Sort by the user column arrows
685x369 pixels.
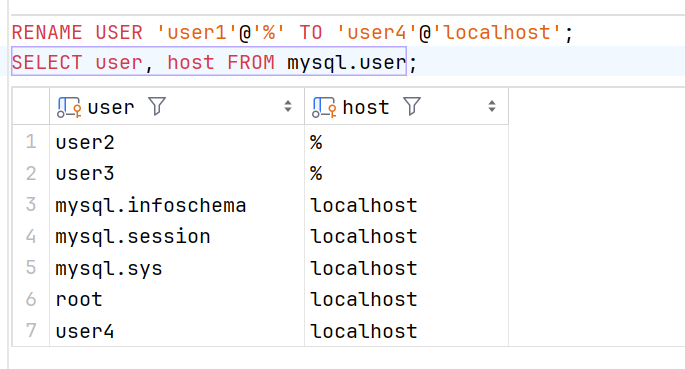point(287,106)
